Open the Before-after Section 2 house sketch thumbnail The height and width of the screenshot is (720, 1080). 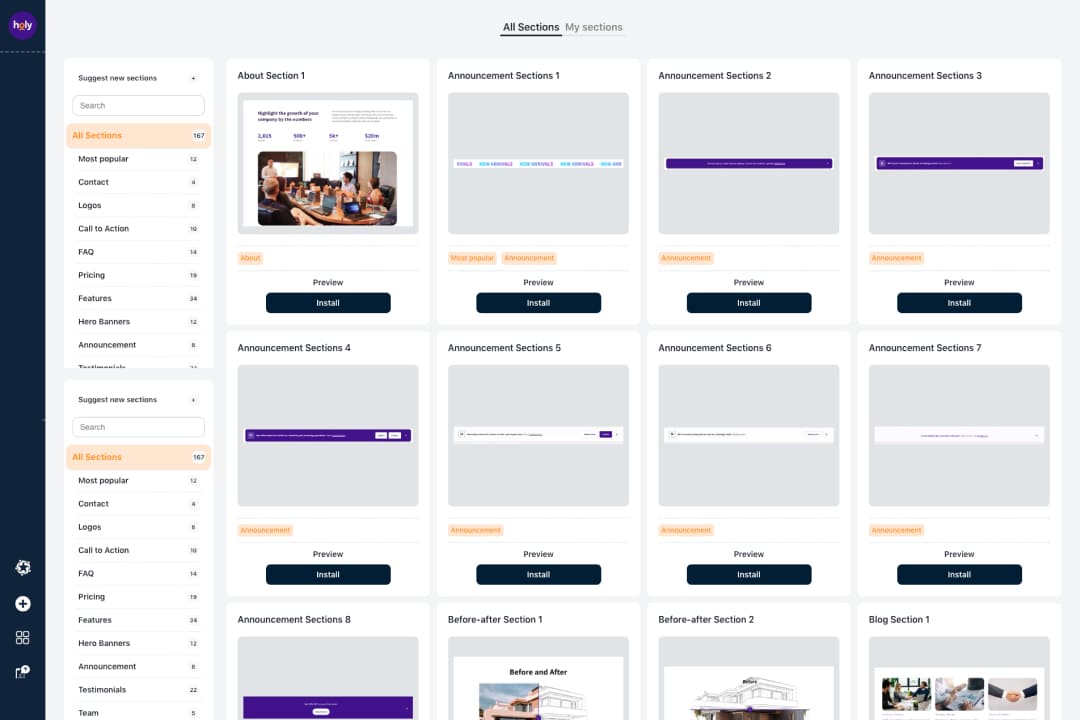pos(749,678)
